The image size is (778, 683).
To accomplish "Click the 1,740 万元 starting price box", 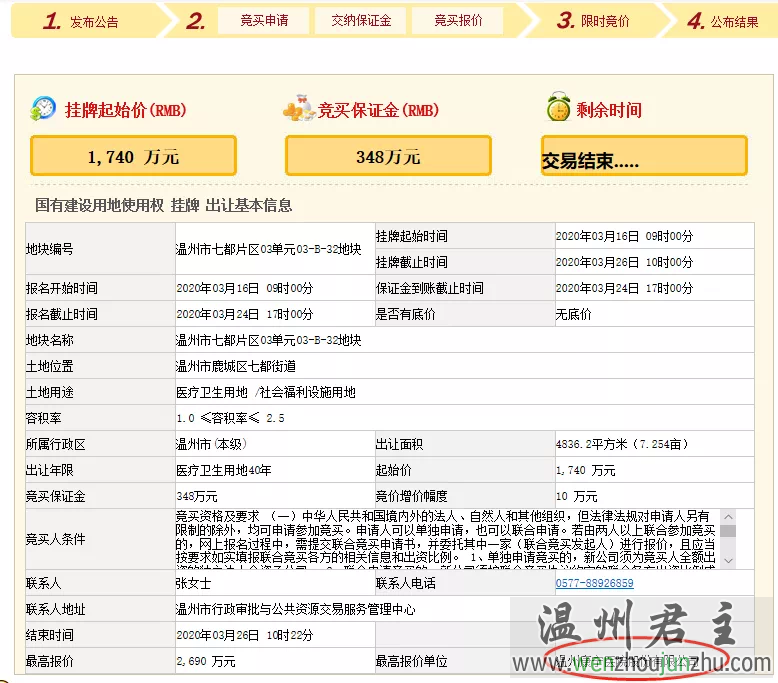I will 133,156.
